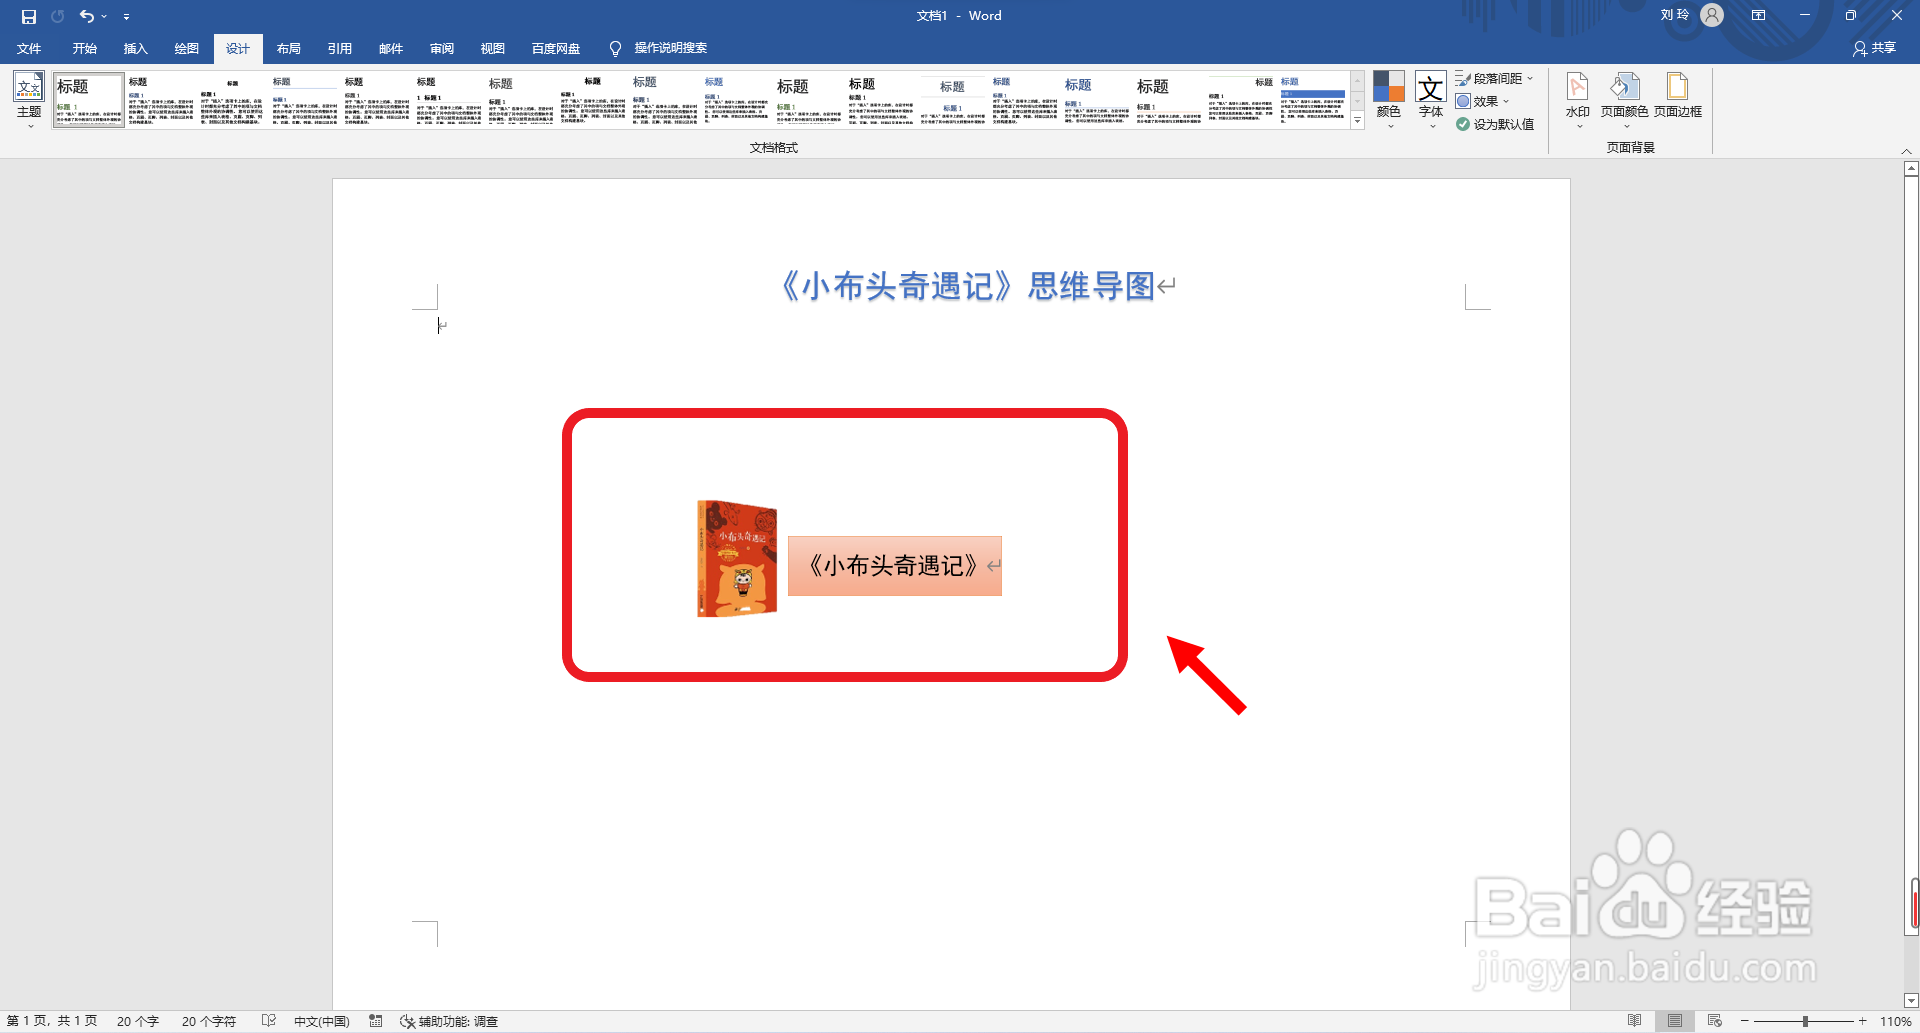Switch to the 开始 (Home) tab

point(84,48)
